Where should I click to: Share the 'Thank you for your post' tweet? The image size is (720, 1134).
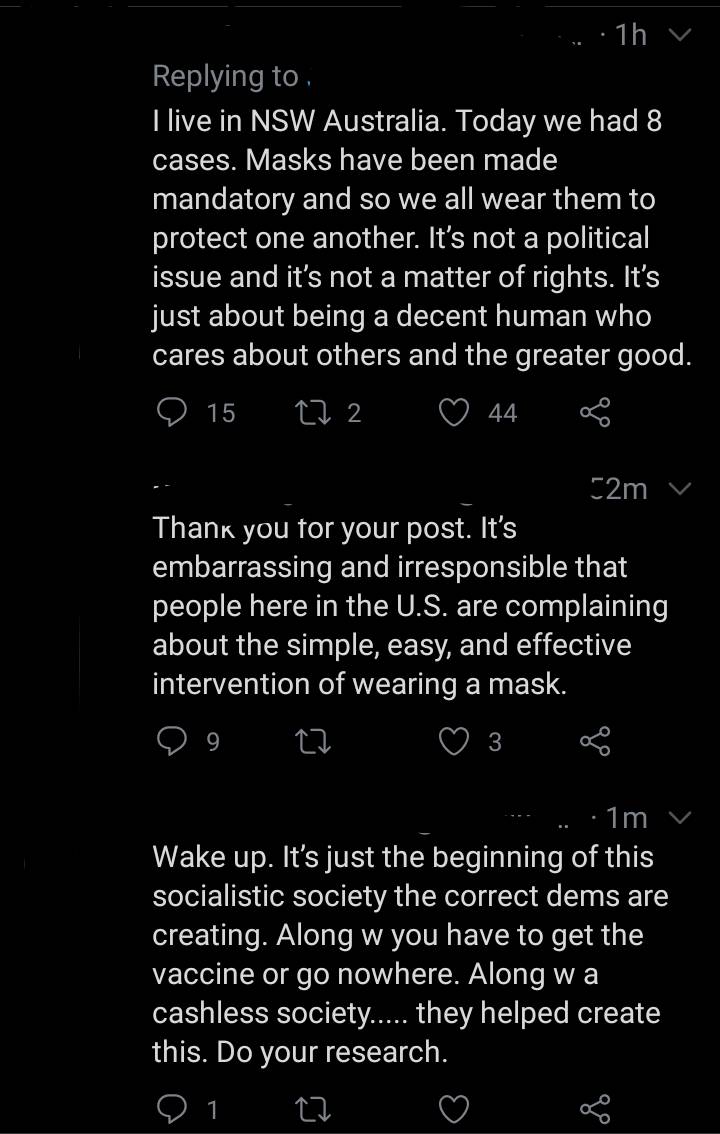click(x=595, y=741)
